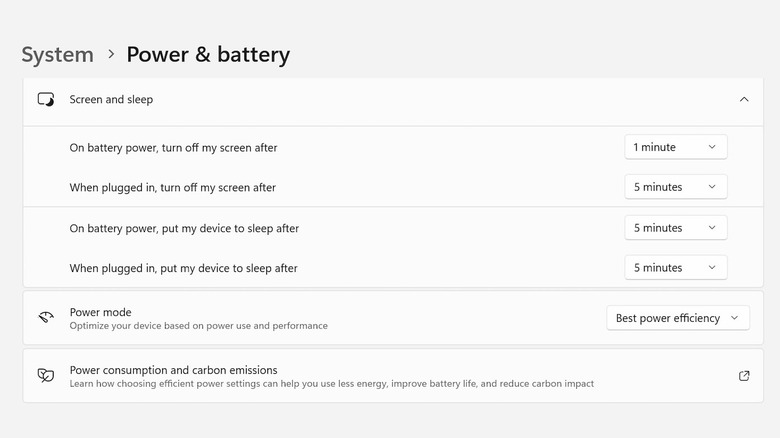Click the external link open icon
780x438 pixels.
coord(744,376)
